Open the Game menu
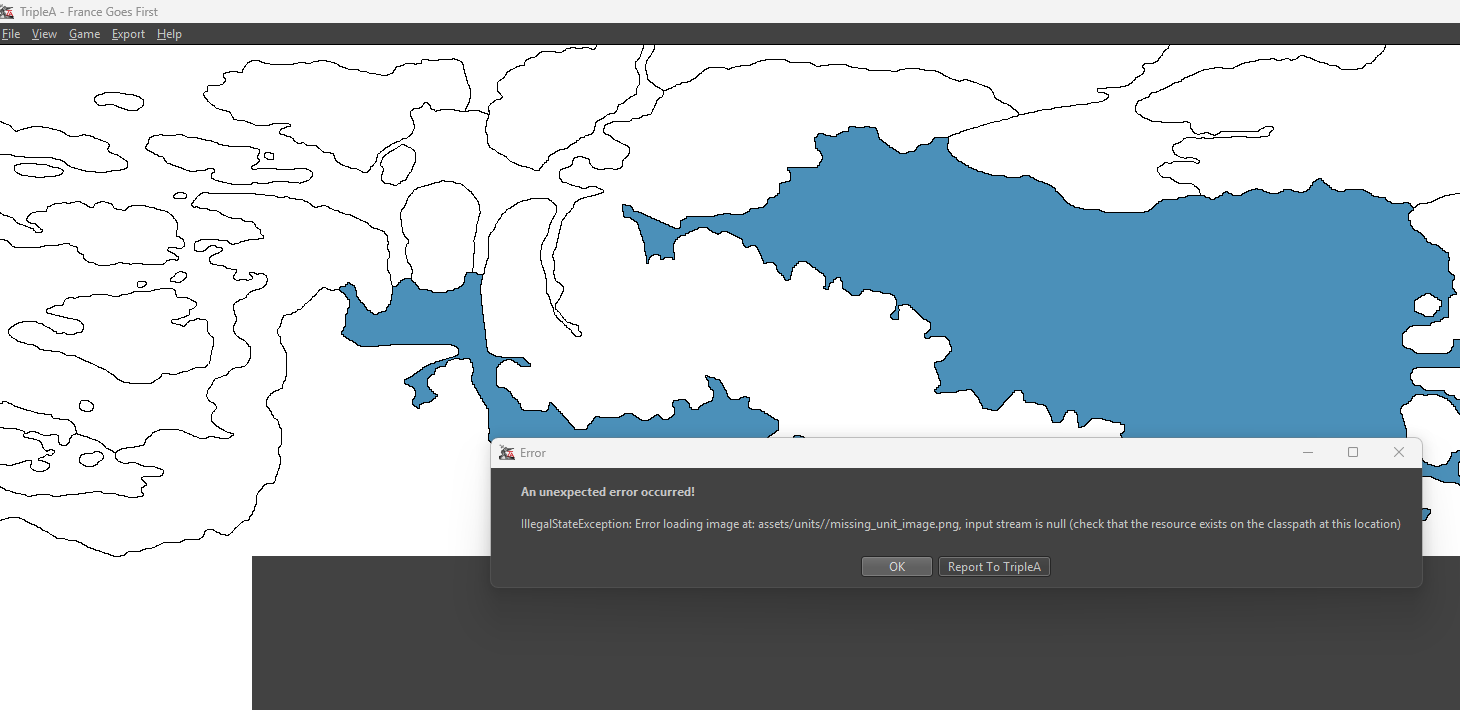This screenshot has height=710, width=1460. pos(84,34)
